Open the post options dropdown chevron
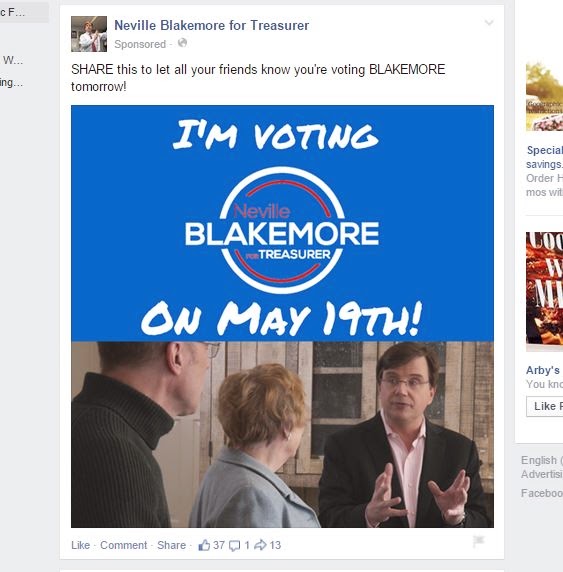Viewport: 563px width, 572px height. coord(489,23)
